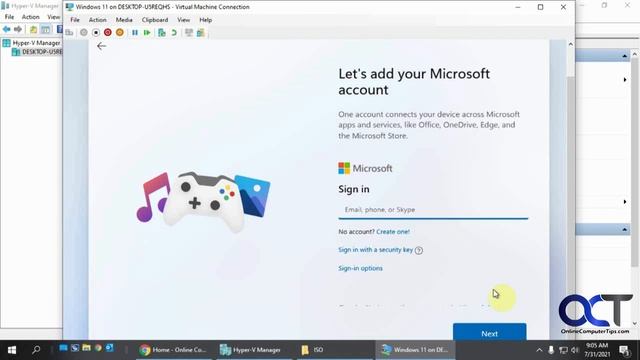This screenshot has height=360, width=640.
Task: Open the VM Connection Action menu
Action: click(x=98, y=20)
